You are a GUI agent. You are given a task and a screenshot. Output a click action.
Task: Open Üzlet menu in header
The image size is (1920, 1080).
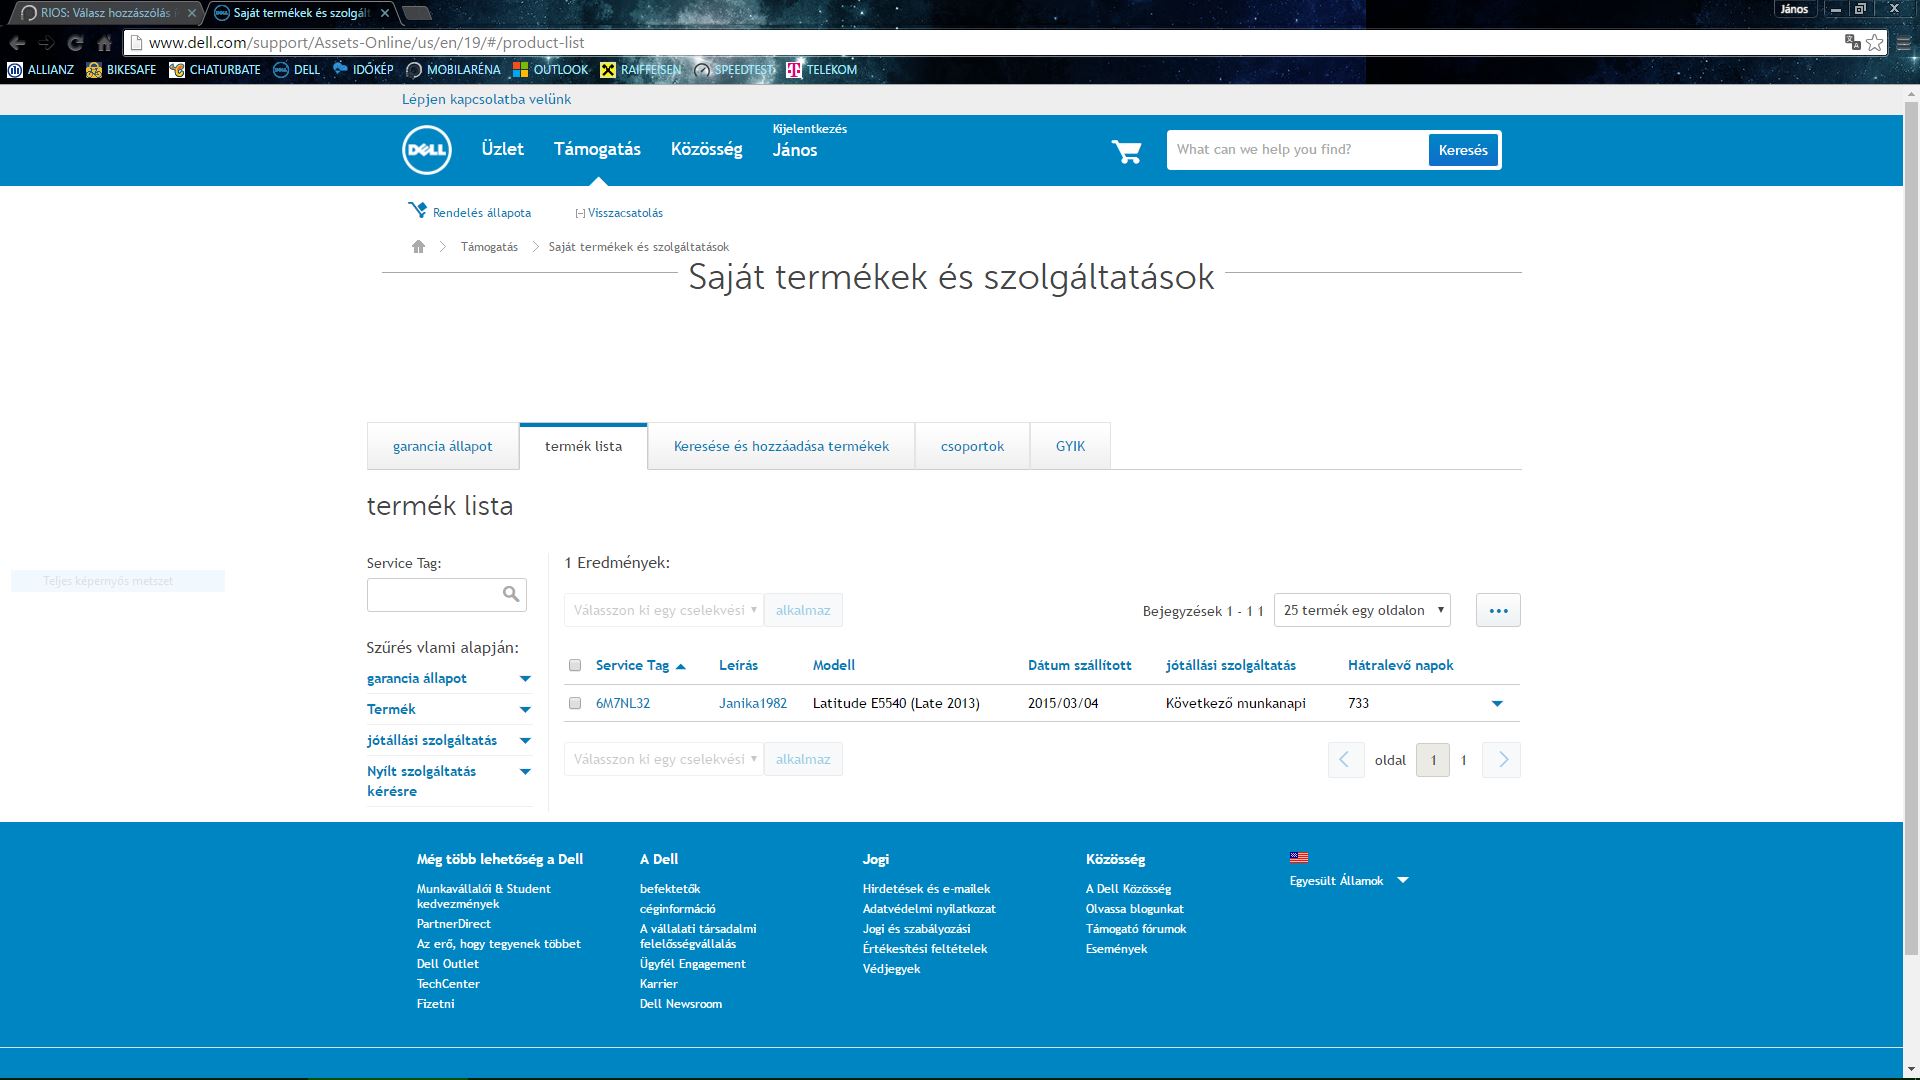pos(503,149)
